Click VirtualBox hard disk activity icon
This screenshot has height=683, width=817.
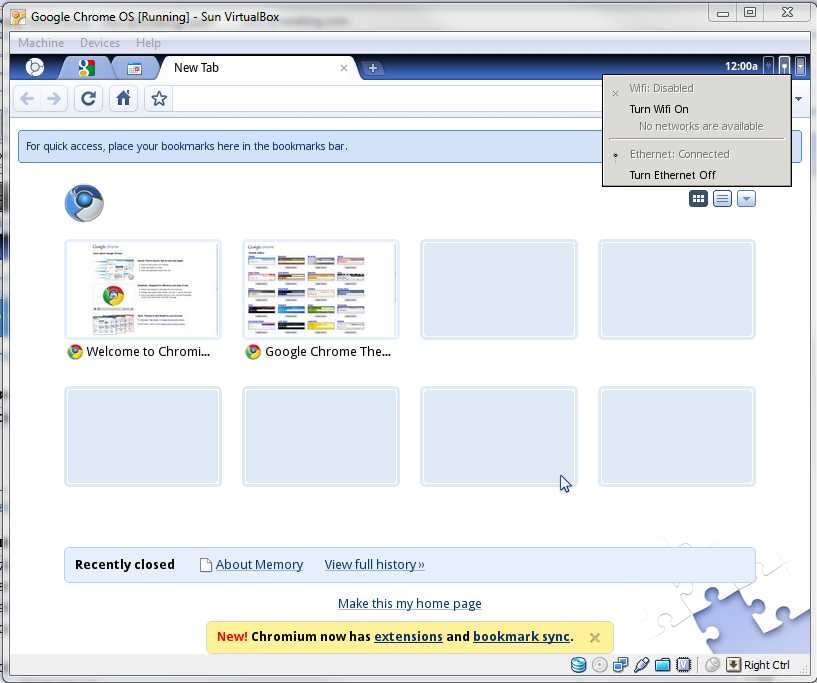pos(578,665)
